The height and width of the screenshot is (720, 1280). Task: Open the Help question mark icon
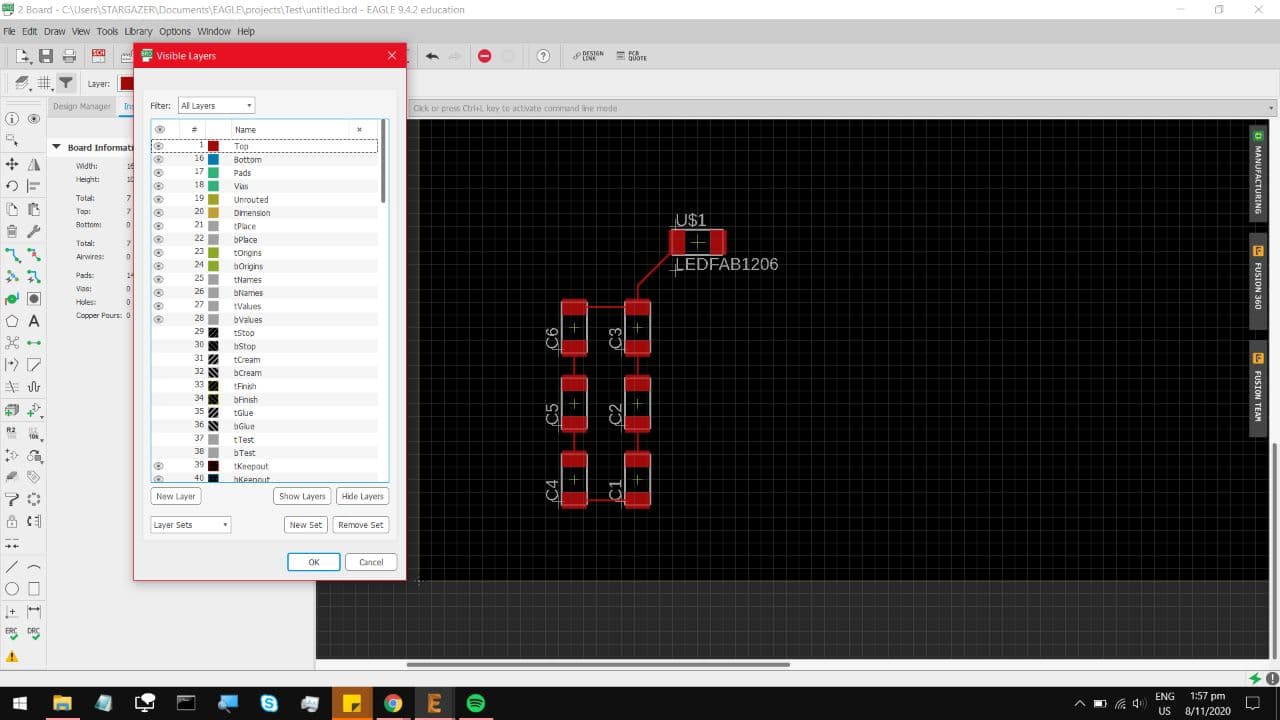(x=543, y=56)
